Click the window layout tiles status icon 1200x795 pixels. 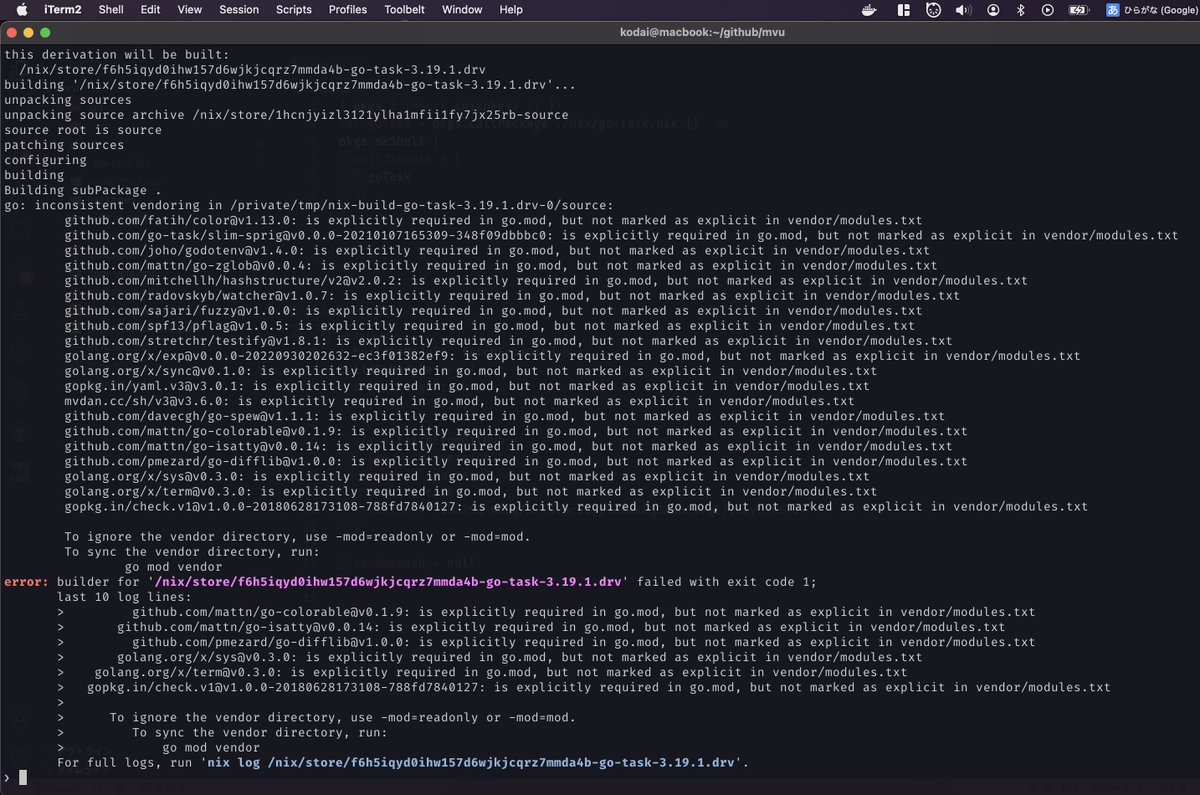903,10
